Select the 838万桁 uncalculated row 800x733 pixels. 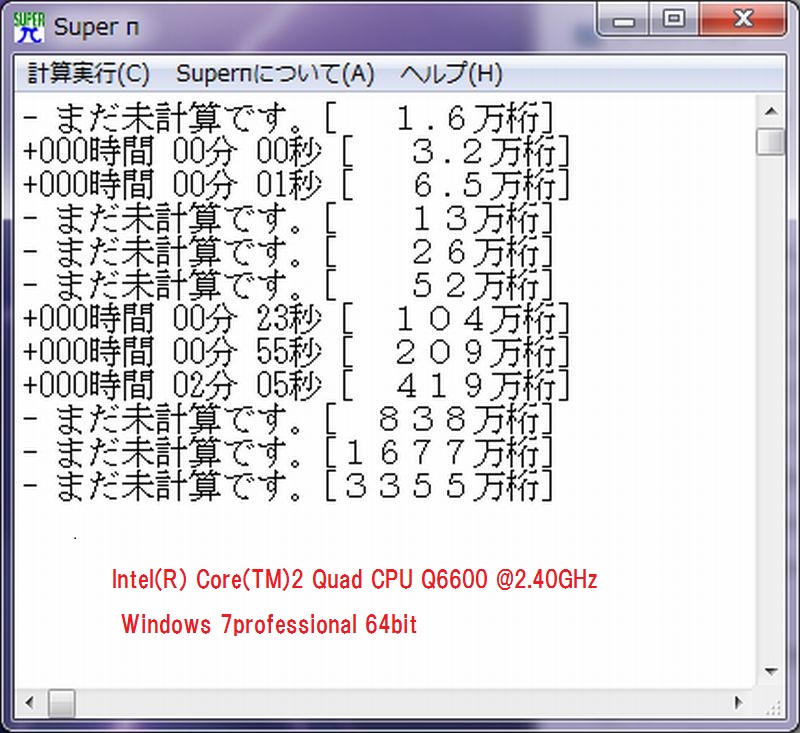point(288,419)
